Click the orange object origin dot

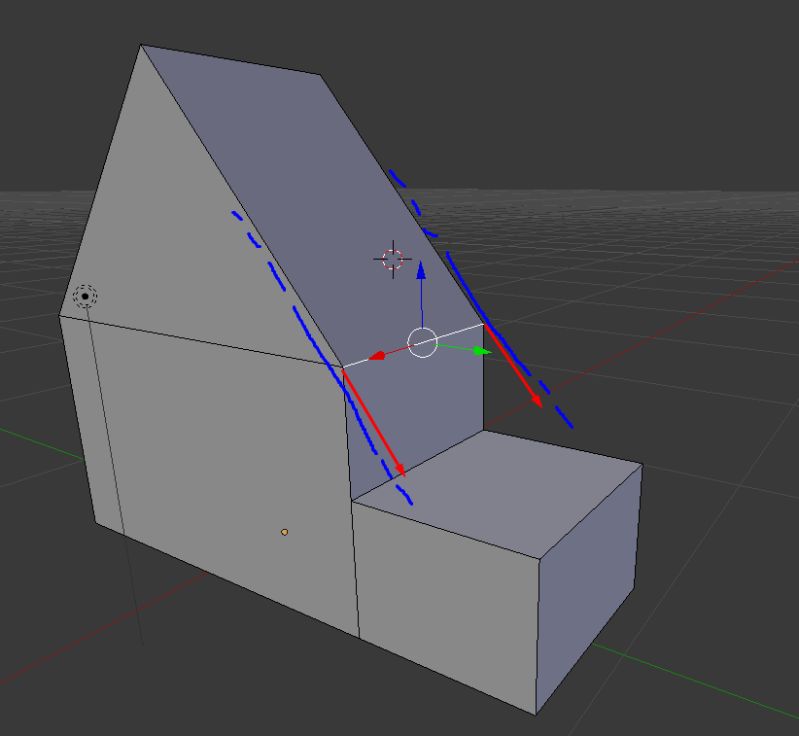click(x=284, y=532)
